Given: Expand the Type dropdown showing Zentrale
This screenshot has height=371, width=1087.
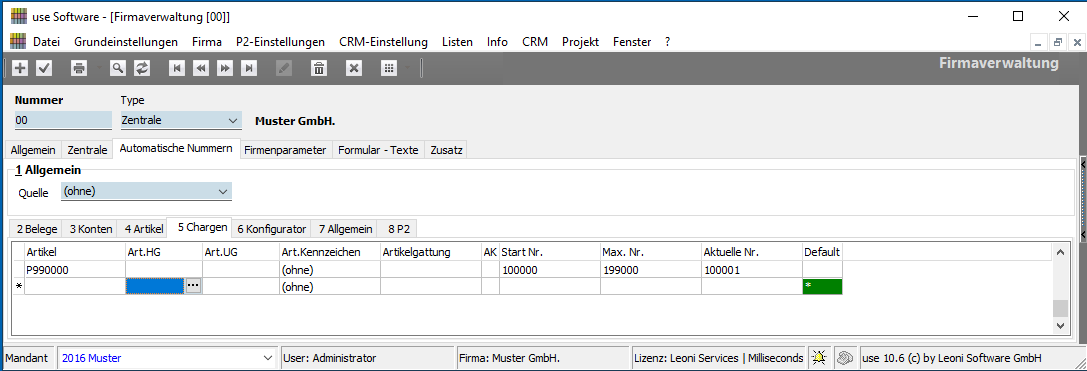Looking at the screenshot, I should 232,120.
